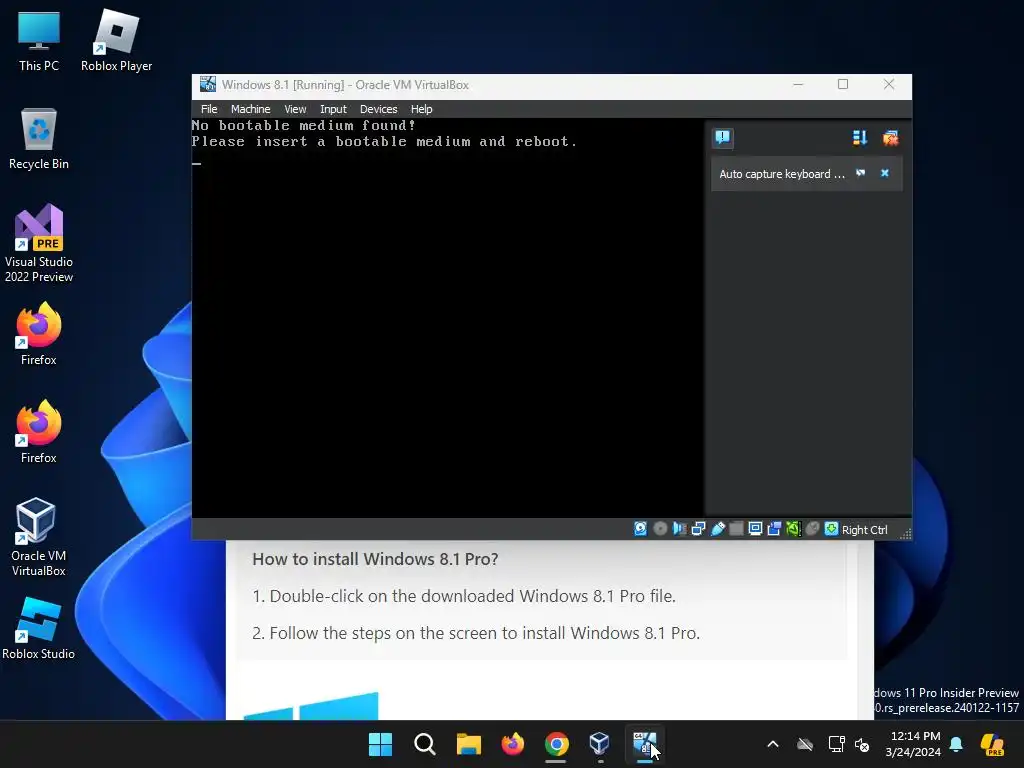This screenshot has height=768, width=1024.
Task: Click the Windows logo image in browser page
Action: [x=311, y=706]
